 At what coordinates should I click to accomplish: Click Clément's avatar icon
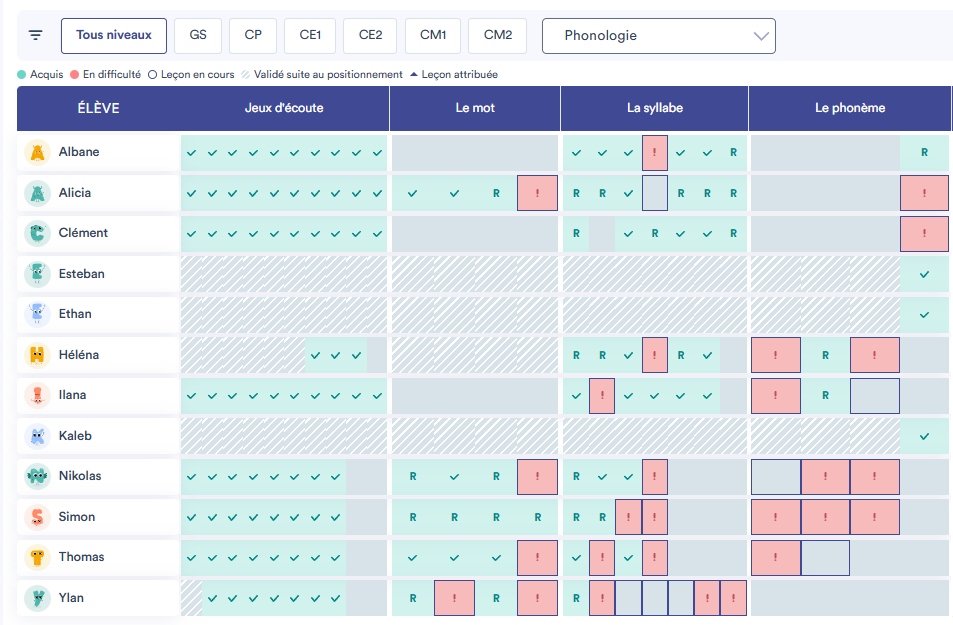click(x=37, y=233)
